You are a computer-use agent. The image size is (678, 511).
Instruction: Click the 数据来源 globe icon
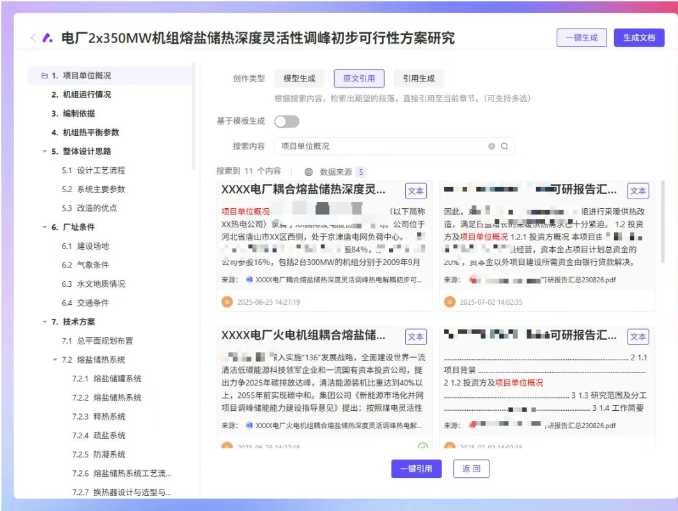(309, 172)
